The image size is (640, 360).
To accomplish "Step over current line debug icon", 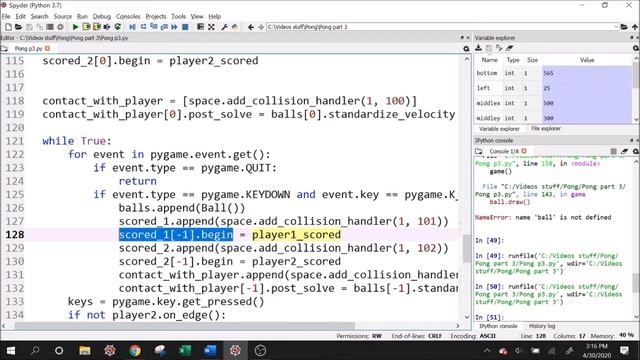I will 143,27.
